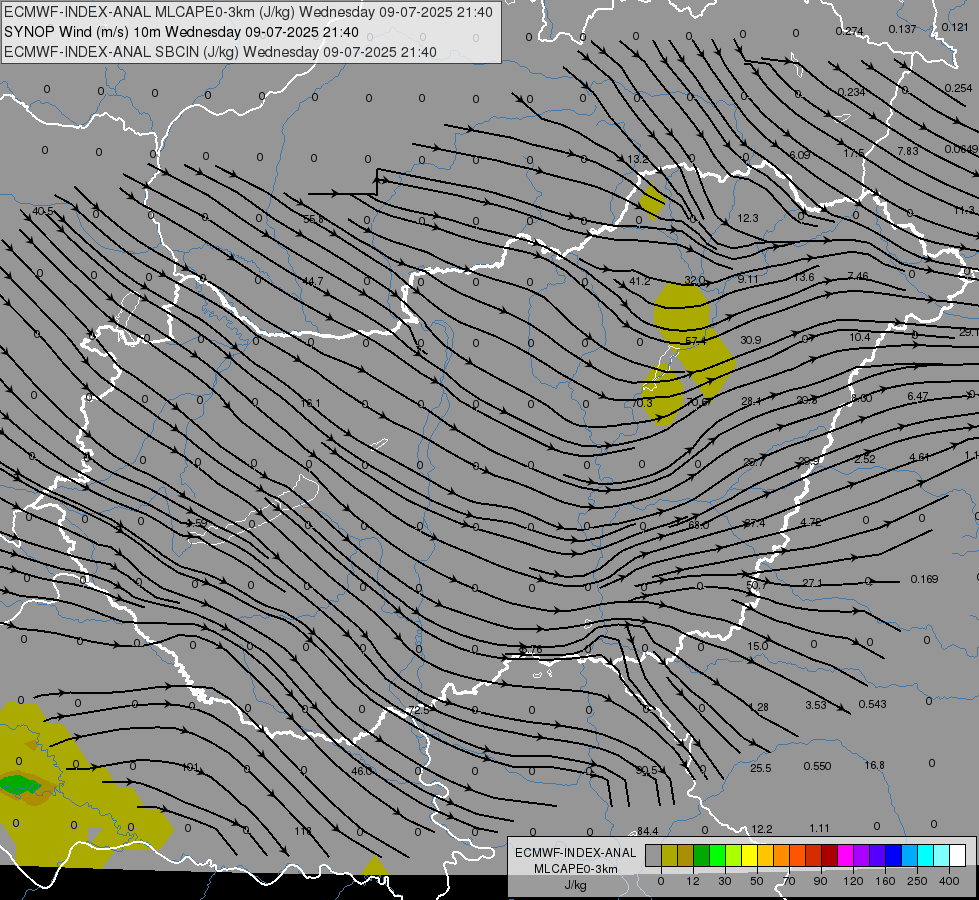Screen dimensions: 979x900
Task: Click the legend tick label 250
Action: tap(917, 881)
